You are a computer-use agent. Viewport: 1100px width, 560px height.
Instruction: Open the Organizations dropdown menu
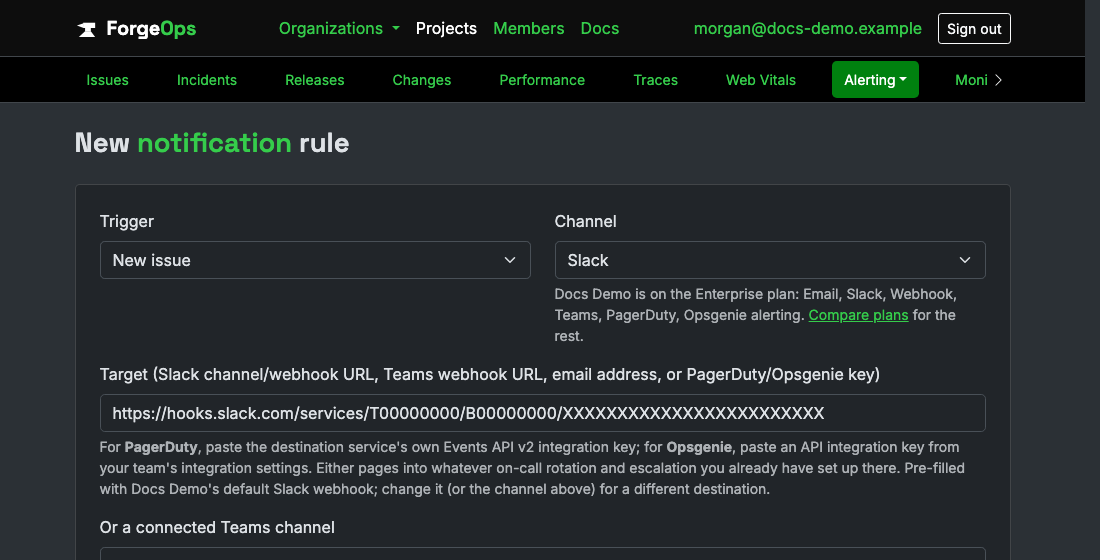(x=339, y=28)
